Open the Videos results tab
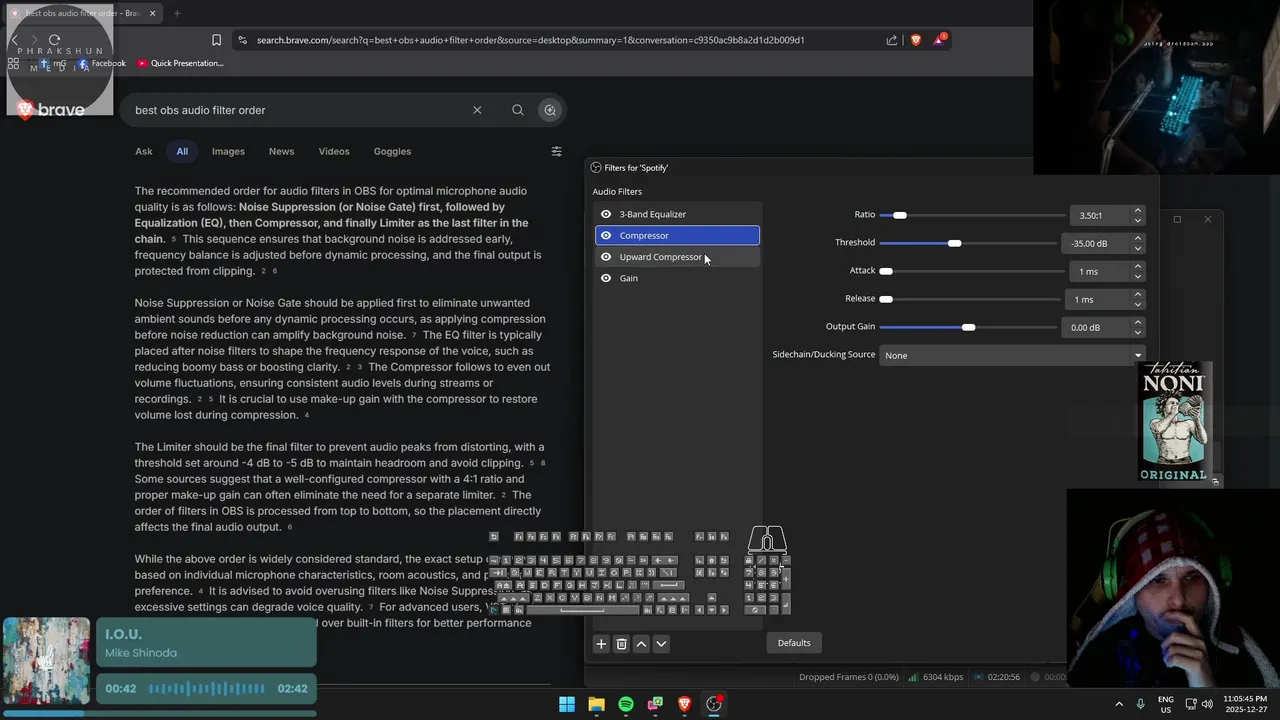The height and width of the screenshot is (720, 1280). pyautogui.click(x=334, y=152)
